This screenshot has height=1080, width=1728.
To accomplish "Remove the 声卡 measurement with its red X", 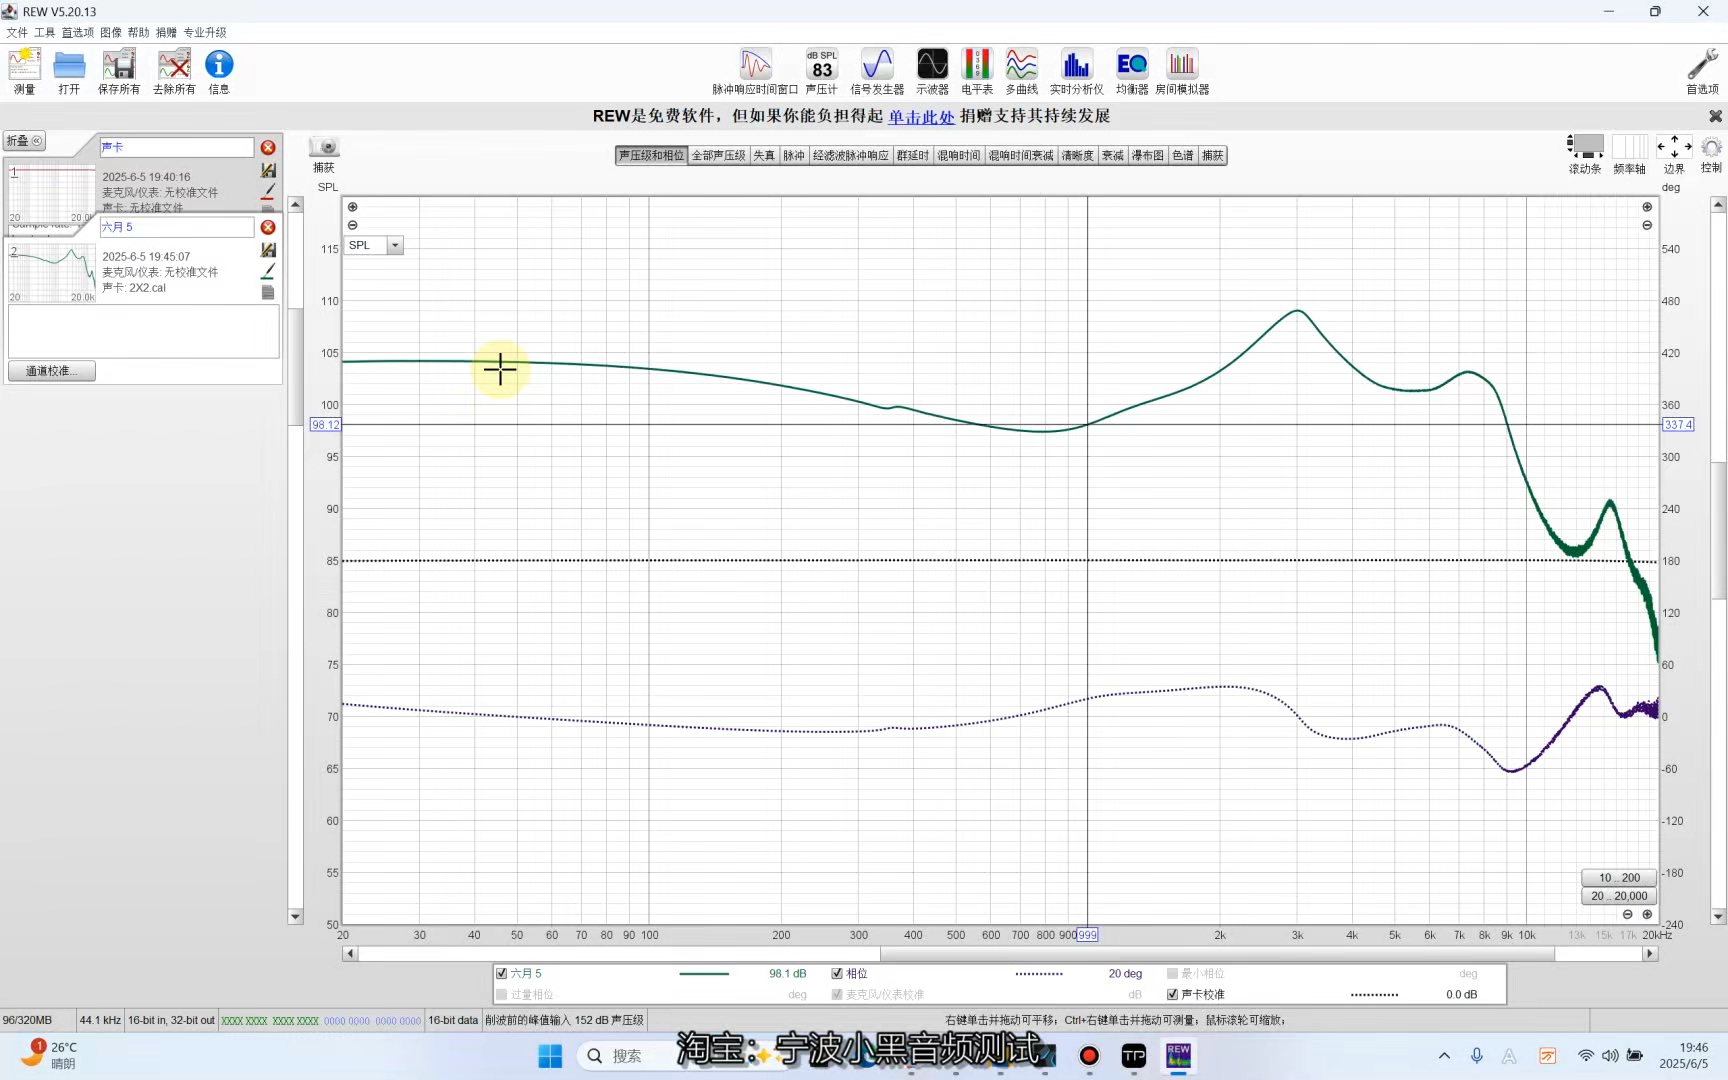I will click(x=268, y=147).
